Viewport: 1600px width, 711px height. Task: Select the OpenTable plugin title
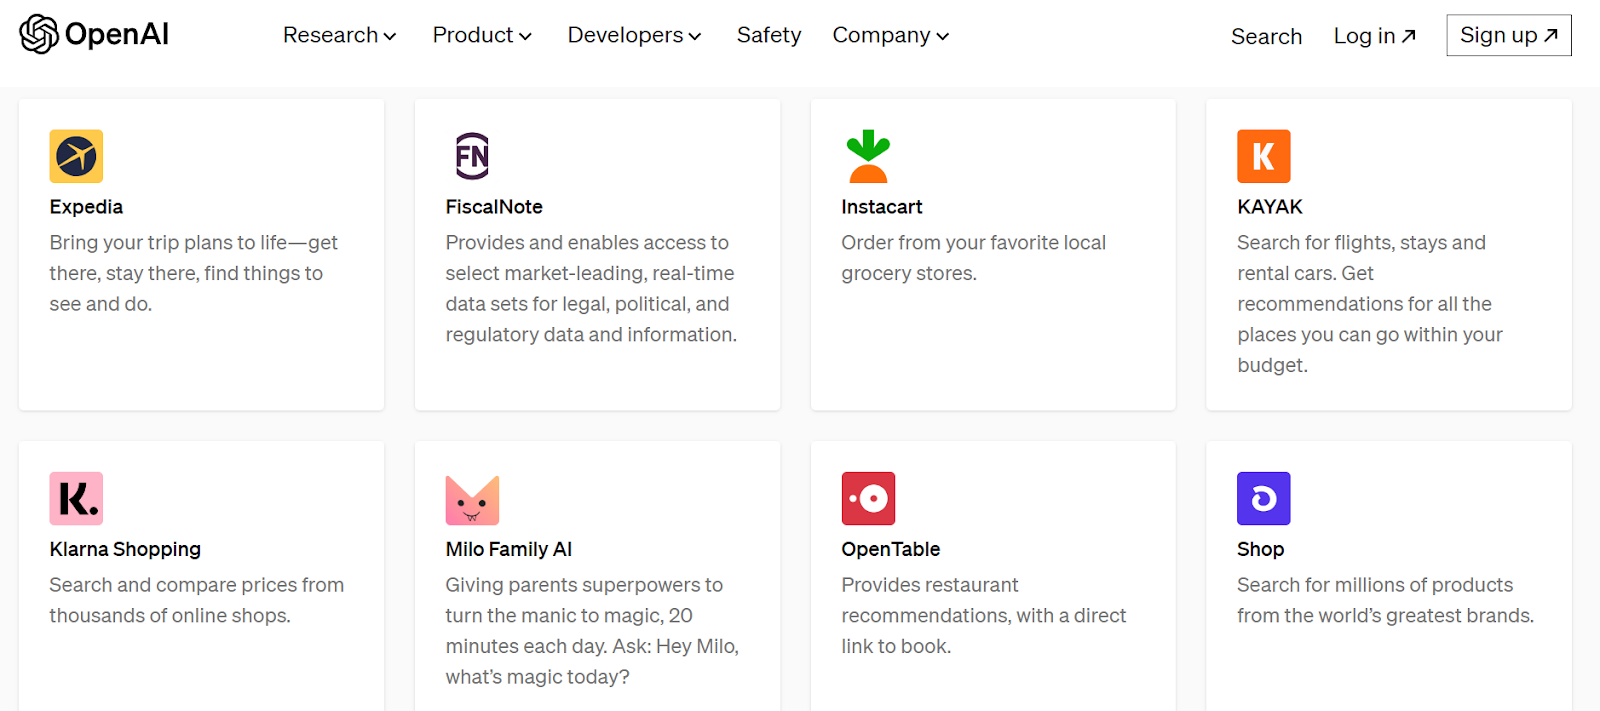click(x=890, y=549)
